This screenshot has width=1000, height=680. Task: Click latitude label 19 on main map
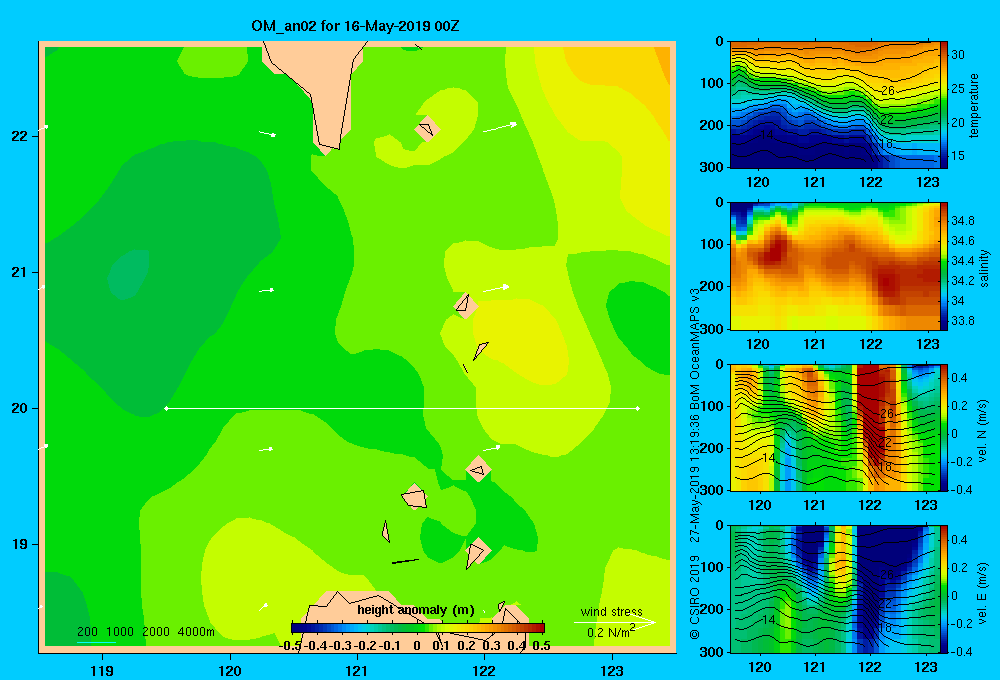point(20,544)
